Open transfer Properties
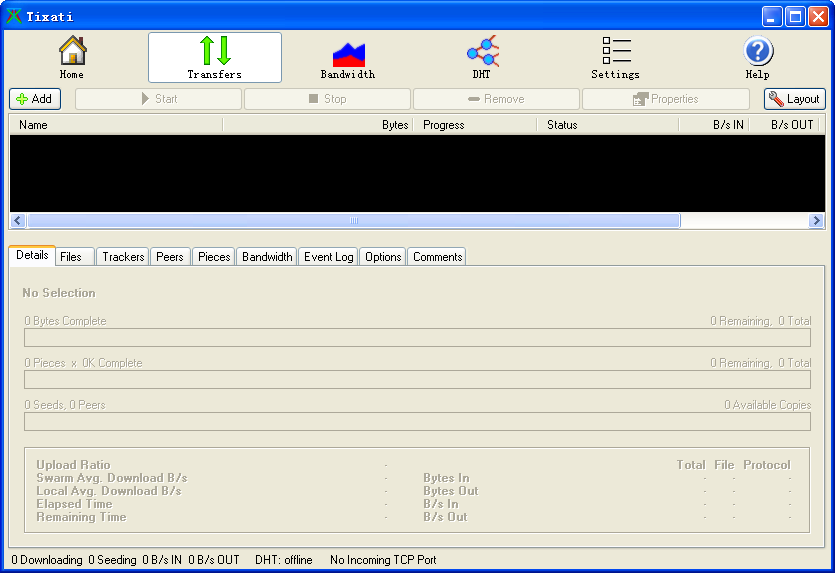The width and height of the screenshot is (835, 573). tap(666, 99)
